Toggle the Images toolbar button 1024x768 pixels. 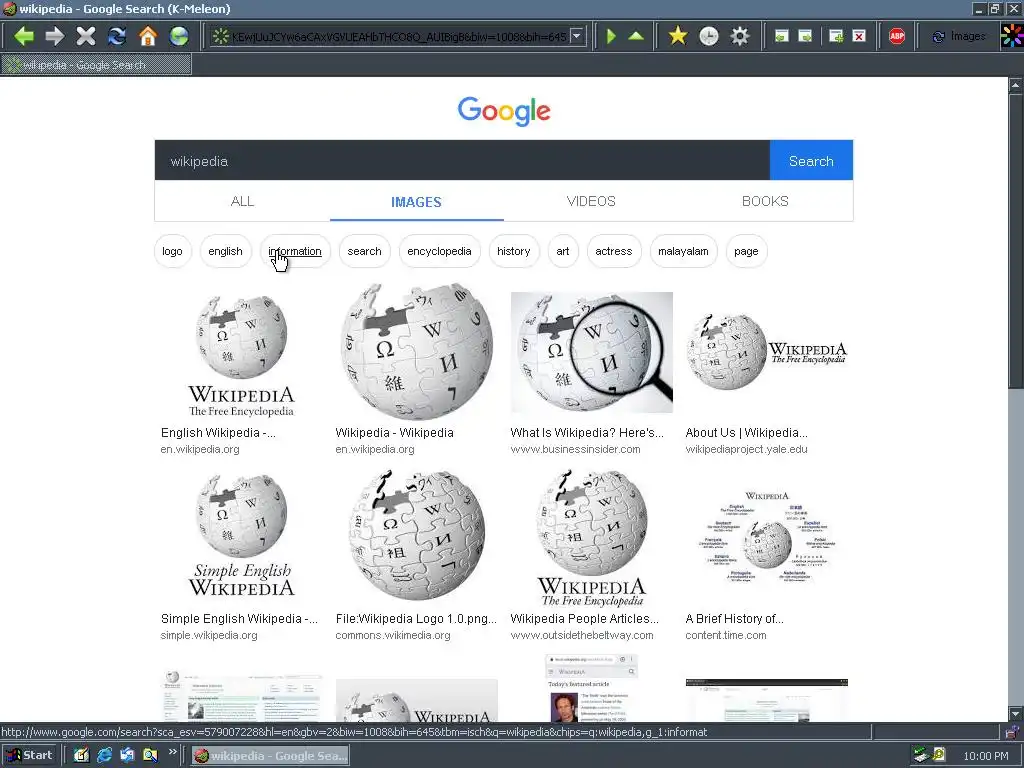tap(959, 36)
